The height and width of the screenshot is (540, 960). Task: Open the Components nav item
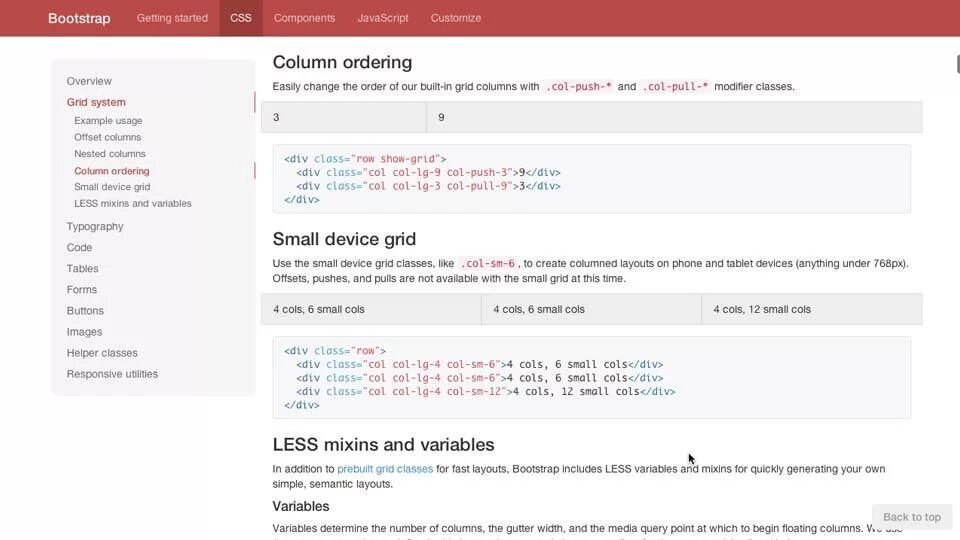(x=304, y=18)
